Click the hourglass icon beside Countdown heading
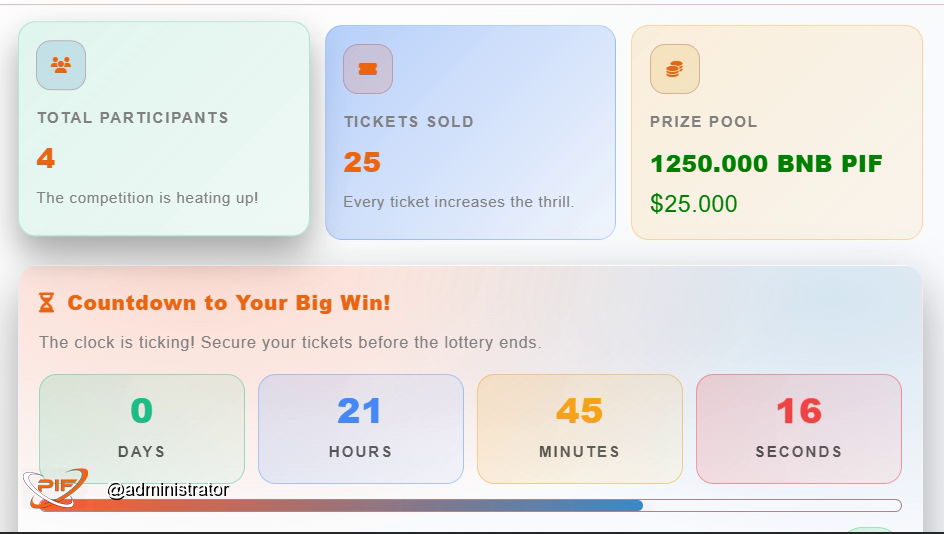The width and height of the screenshot is (944, 534). [47, 302]
